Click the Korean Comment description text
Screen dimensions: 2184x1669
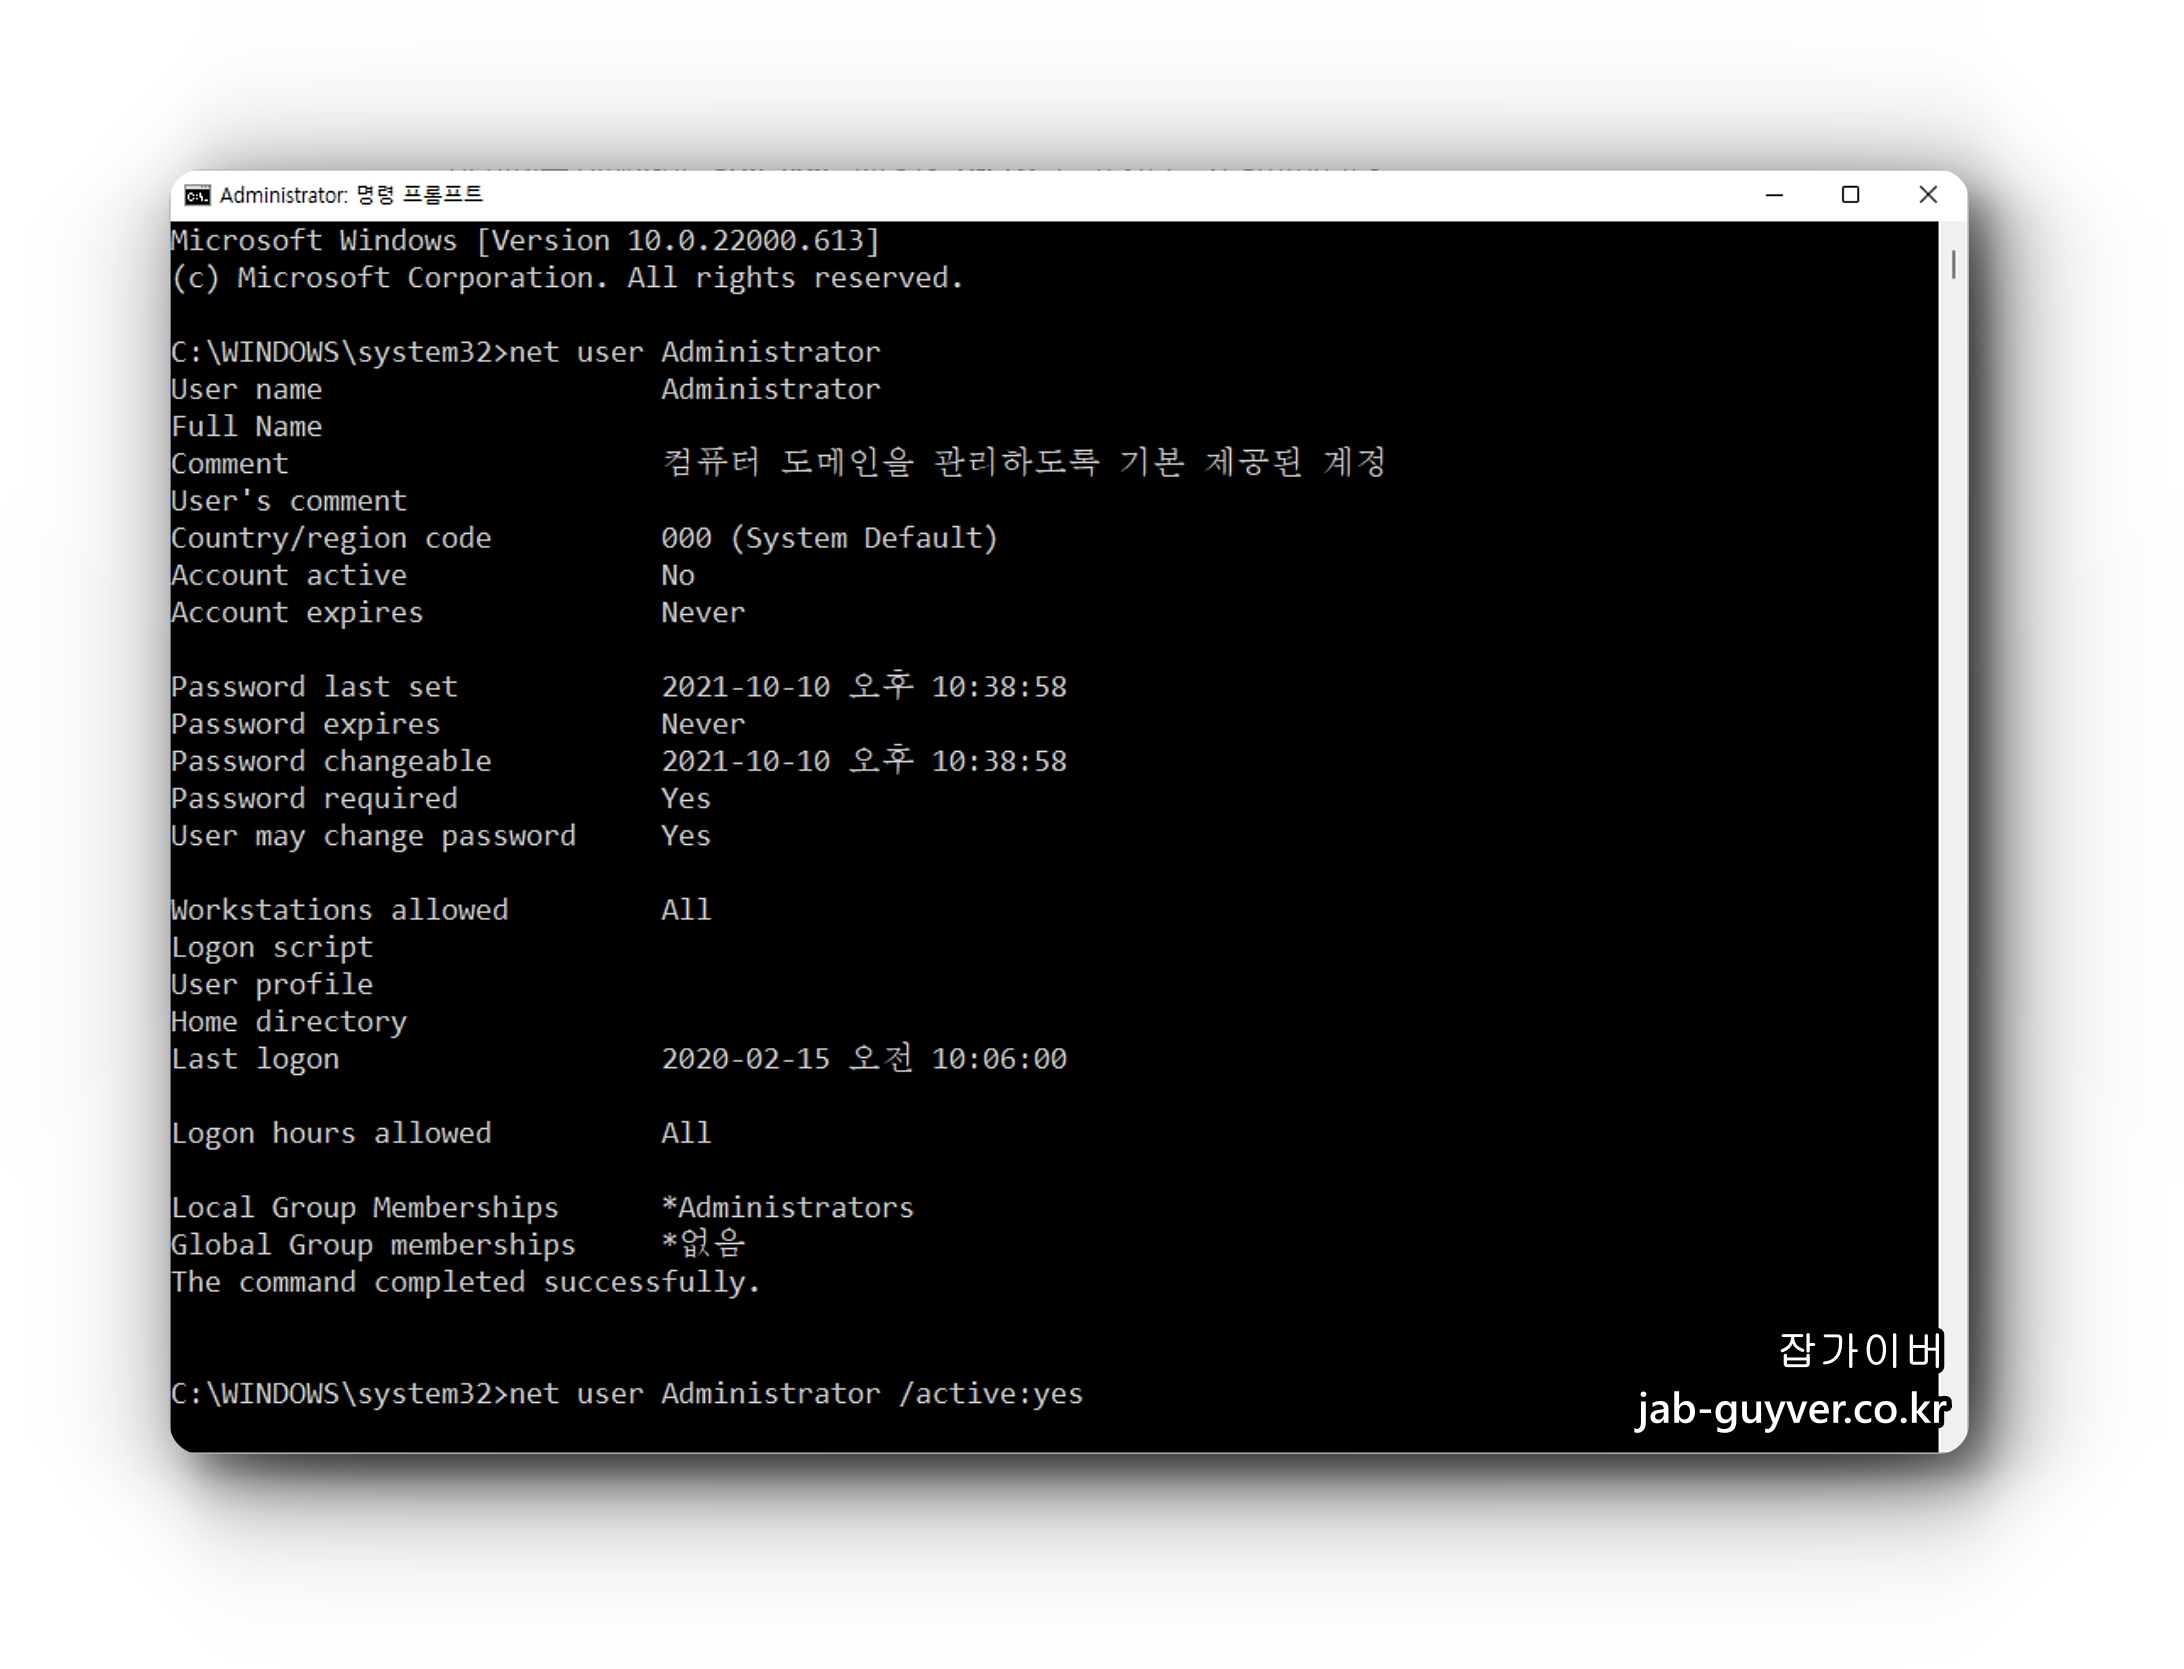click(1024, 463)
